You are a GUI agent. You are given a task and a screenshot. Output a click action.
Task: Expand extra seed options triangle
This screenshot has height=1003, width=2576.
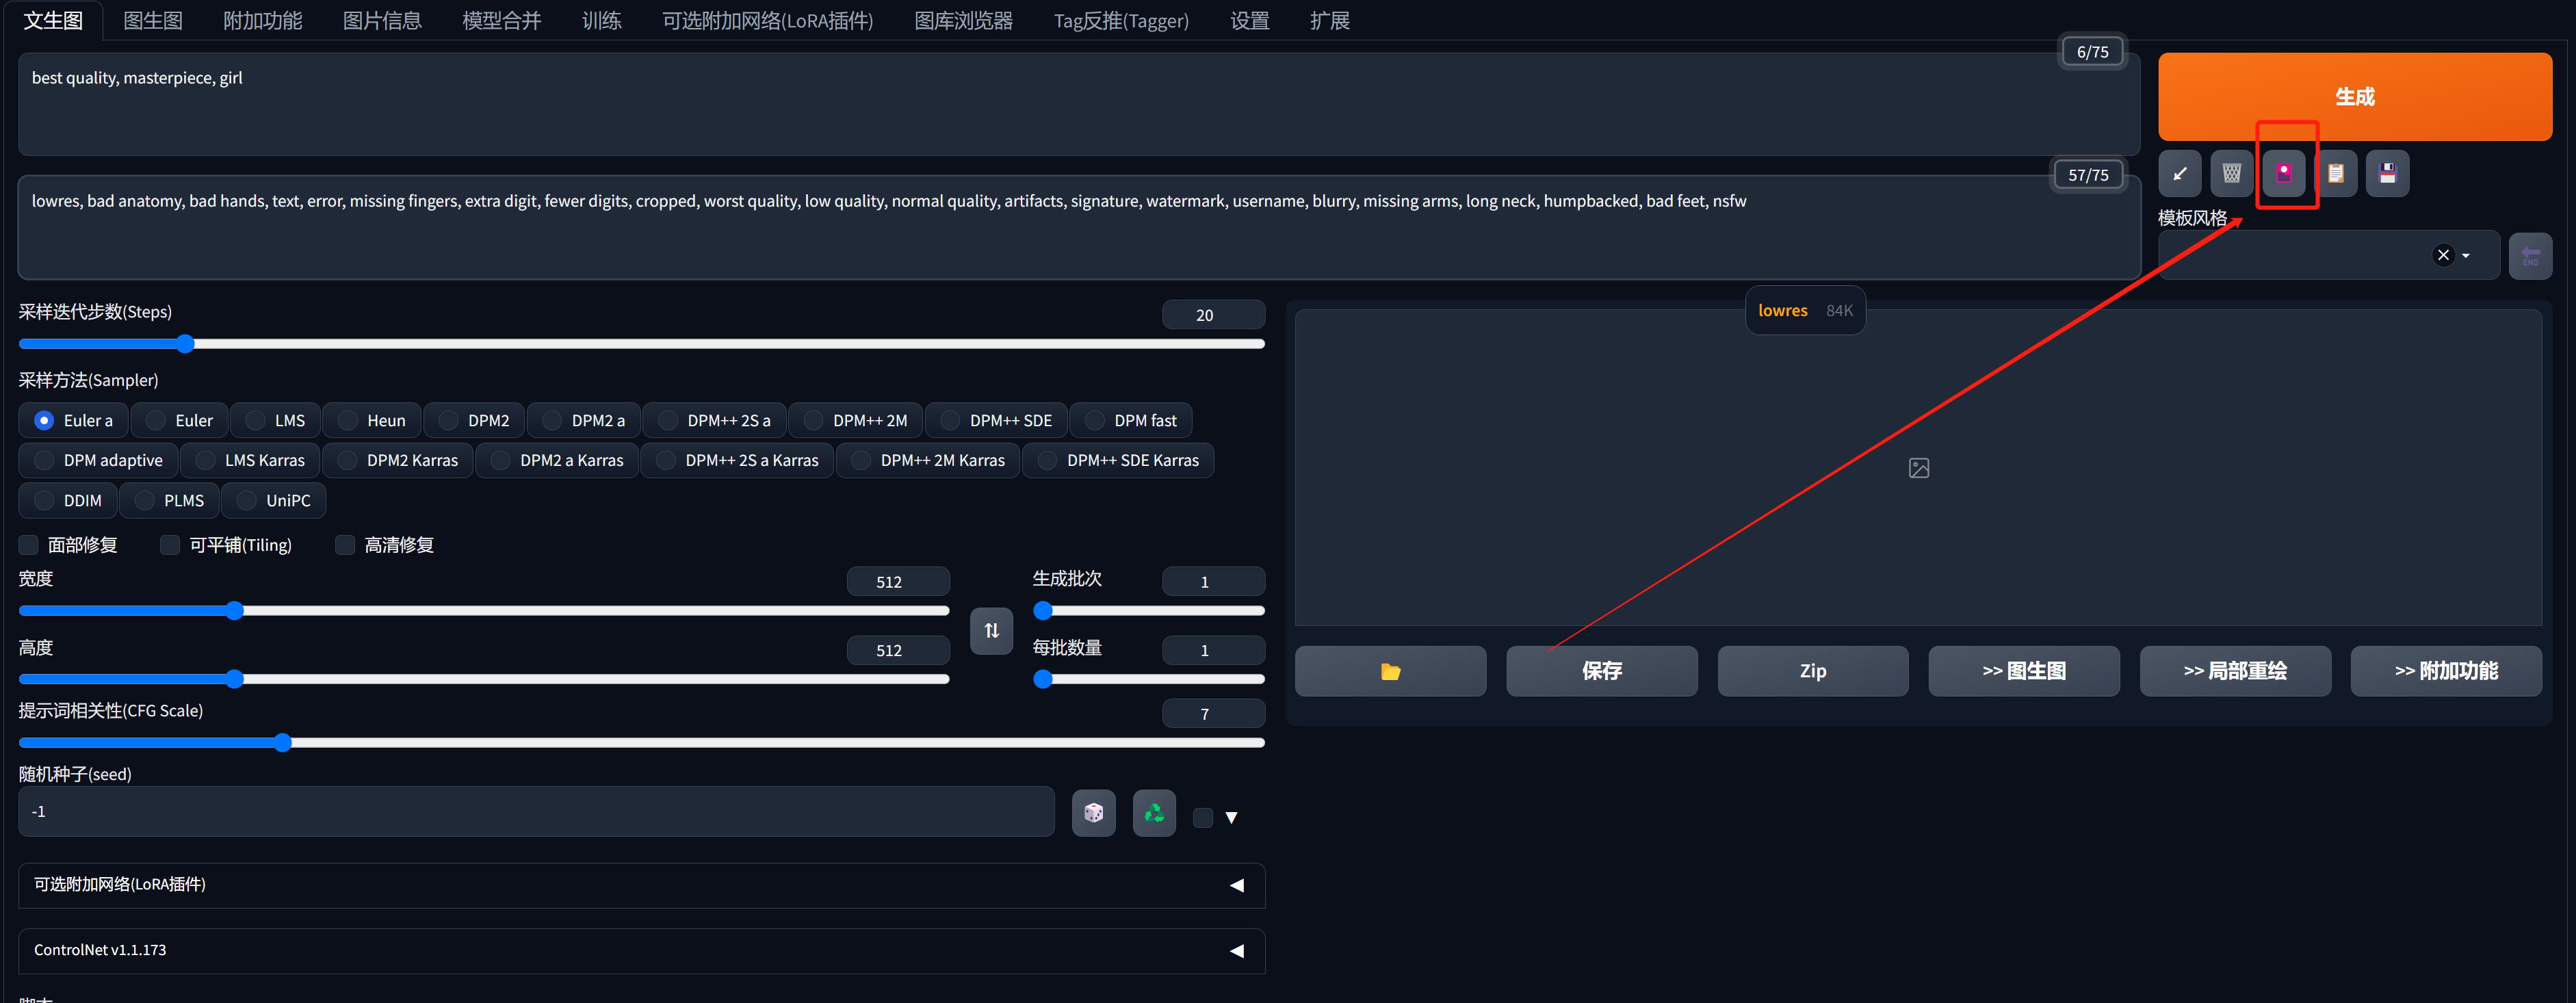click(x=1231, y=817)
